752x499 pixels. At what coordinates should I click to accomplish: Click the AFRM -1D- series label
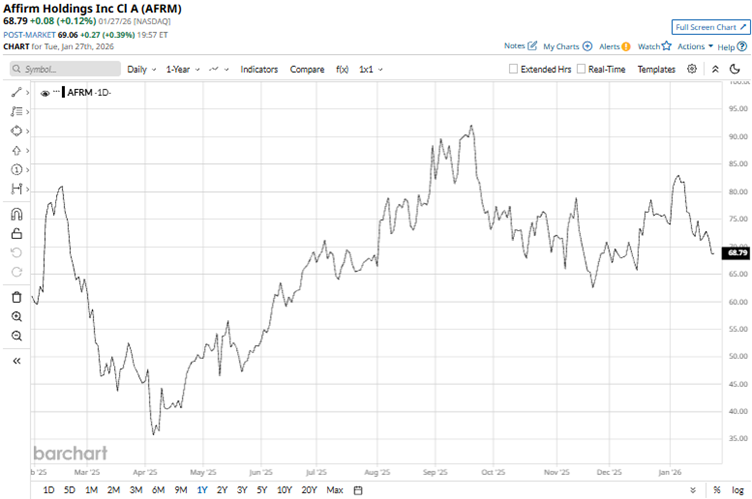click(89, 93)
